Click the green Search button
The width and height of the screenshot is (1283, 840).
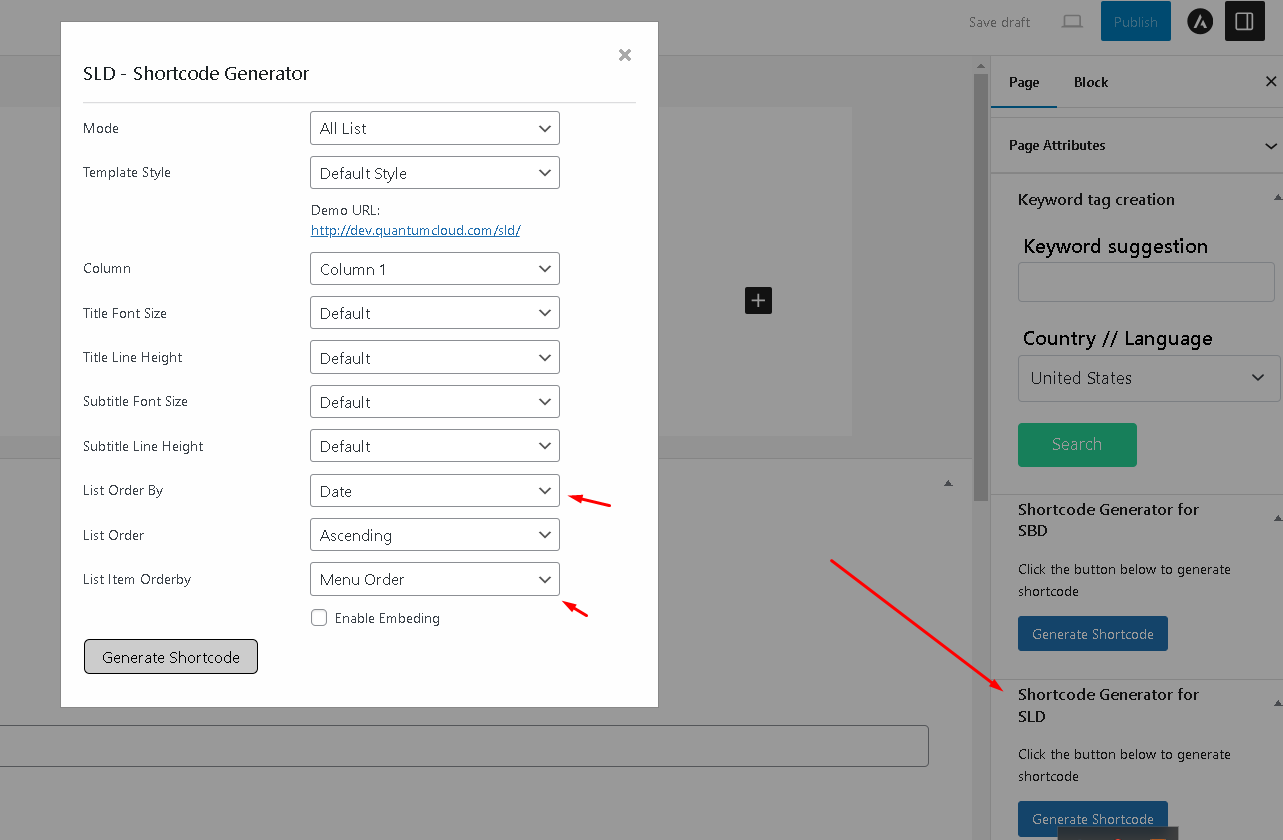(x=1077, y=445)
